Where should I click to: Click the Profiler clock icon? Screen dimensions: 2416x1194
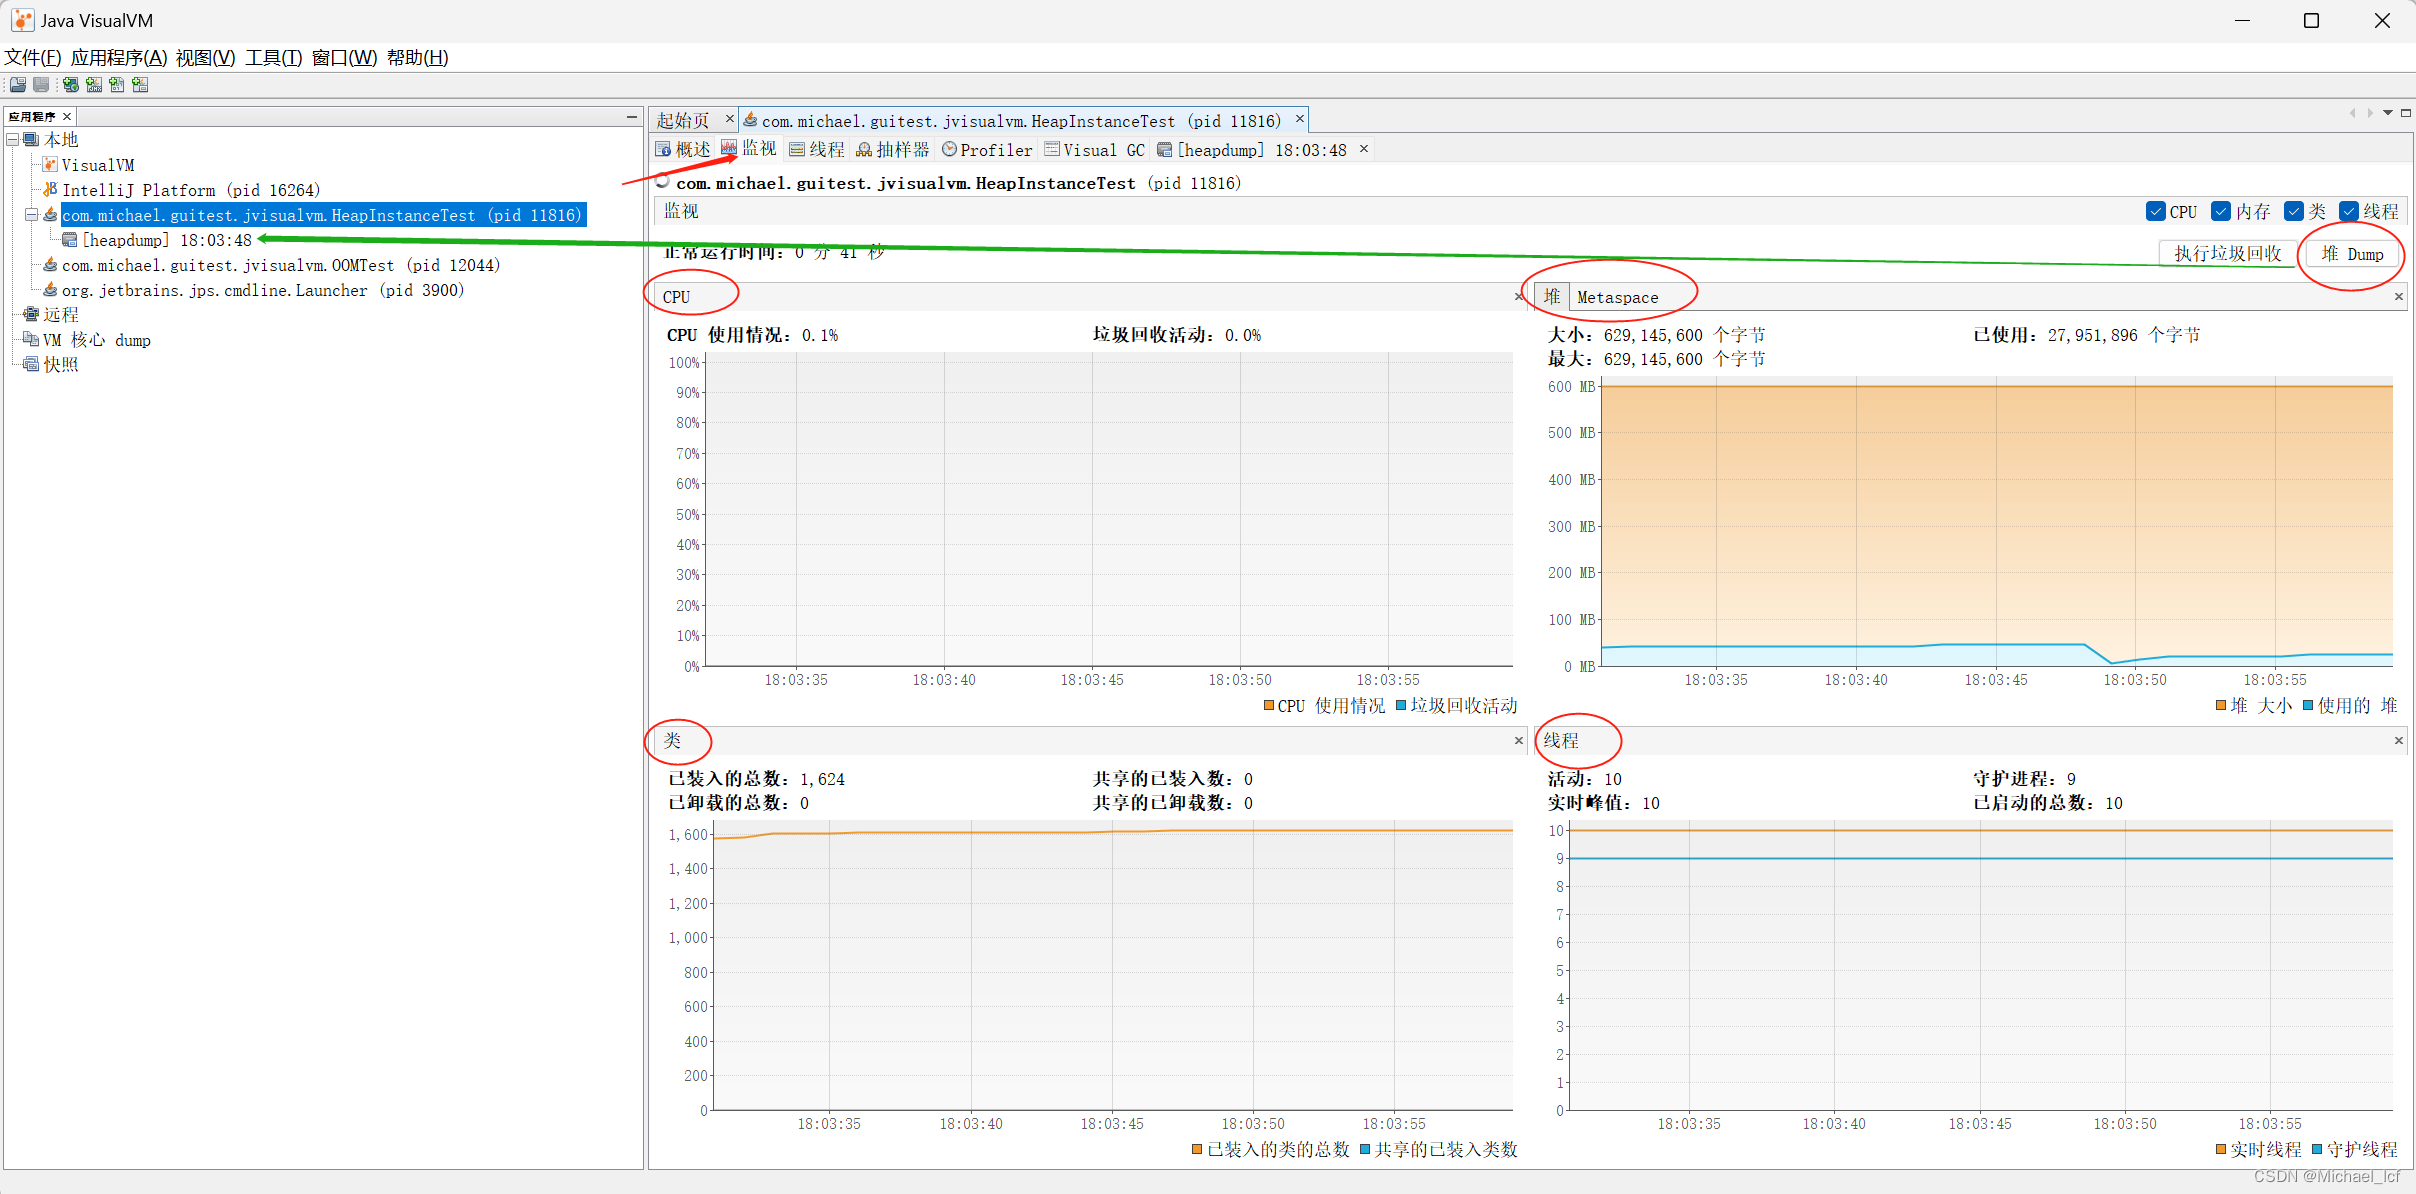click(949, 150)
